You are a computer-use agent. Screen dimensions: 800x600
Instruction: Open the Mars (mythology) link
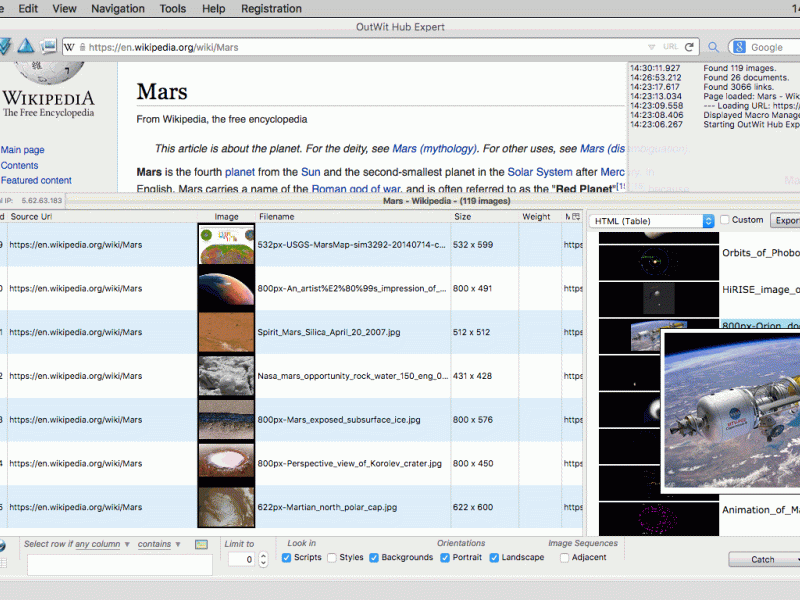pyautogui.click(x=434, y=148)
